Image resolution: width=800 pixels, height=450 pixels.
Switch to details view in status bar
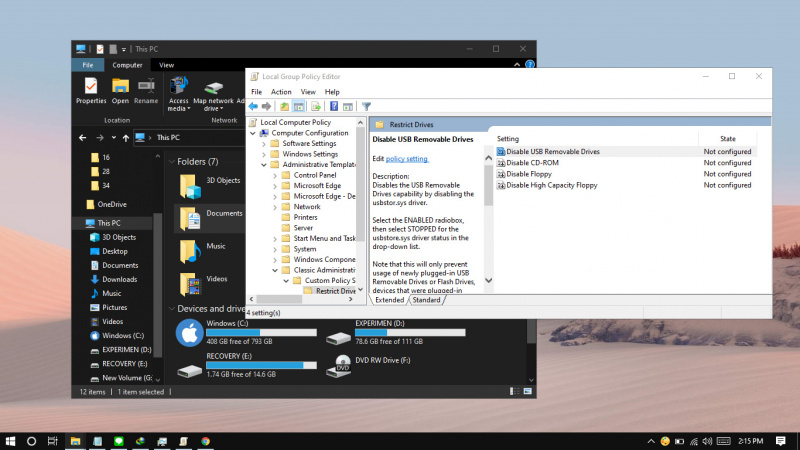[514, 391]
